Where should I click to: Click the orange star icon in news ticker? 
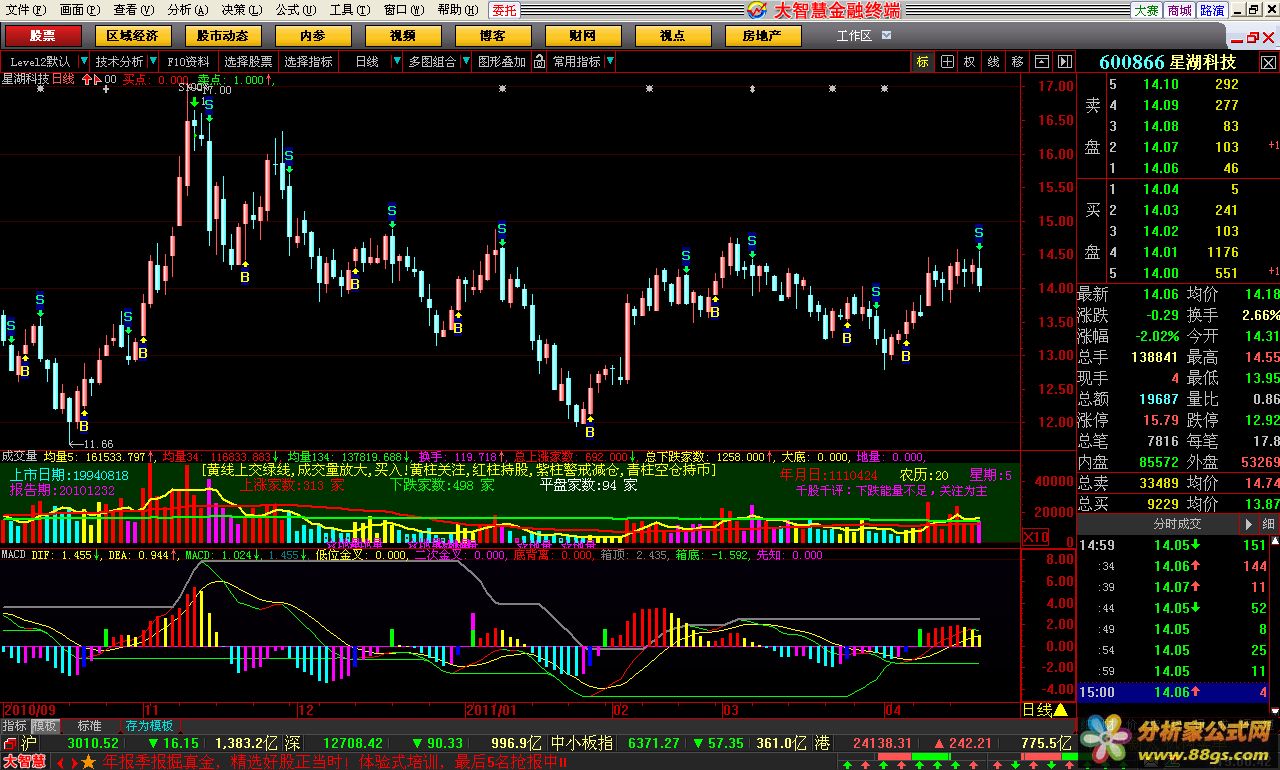pos(88,761)
